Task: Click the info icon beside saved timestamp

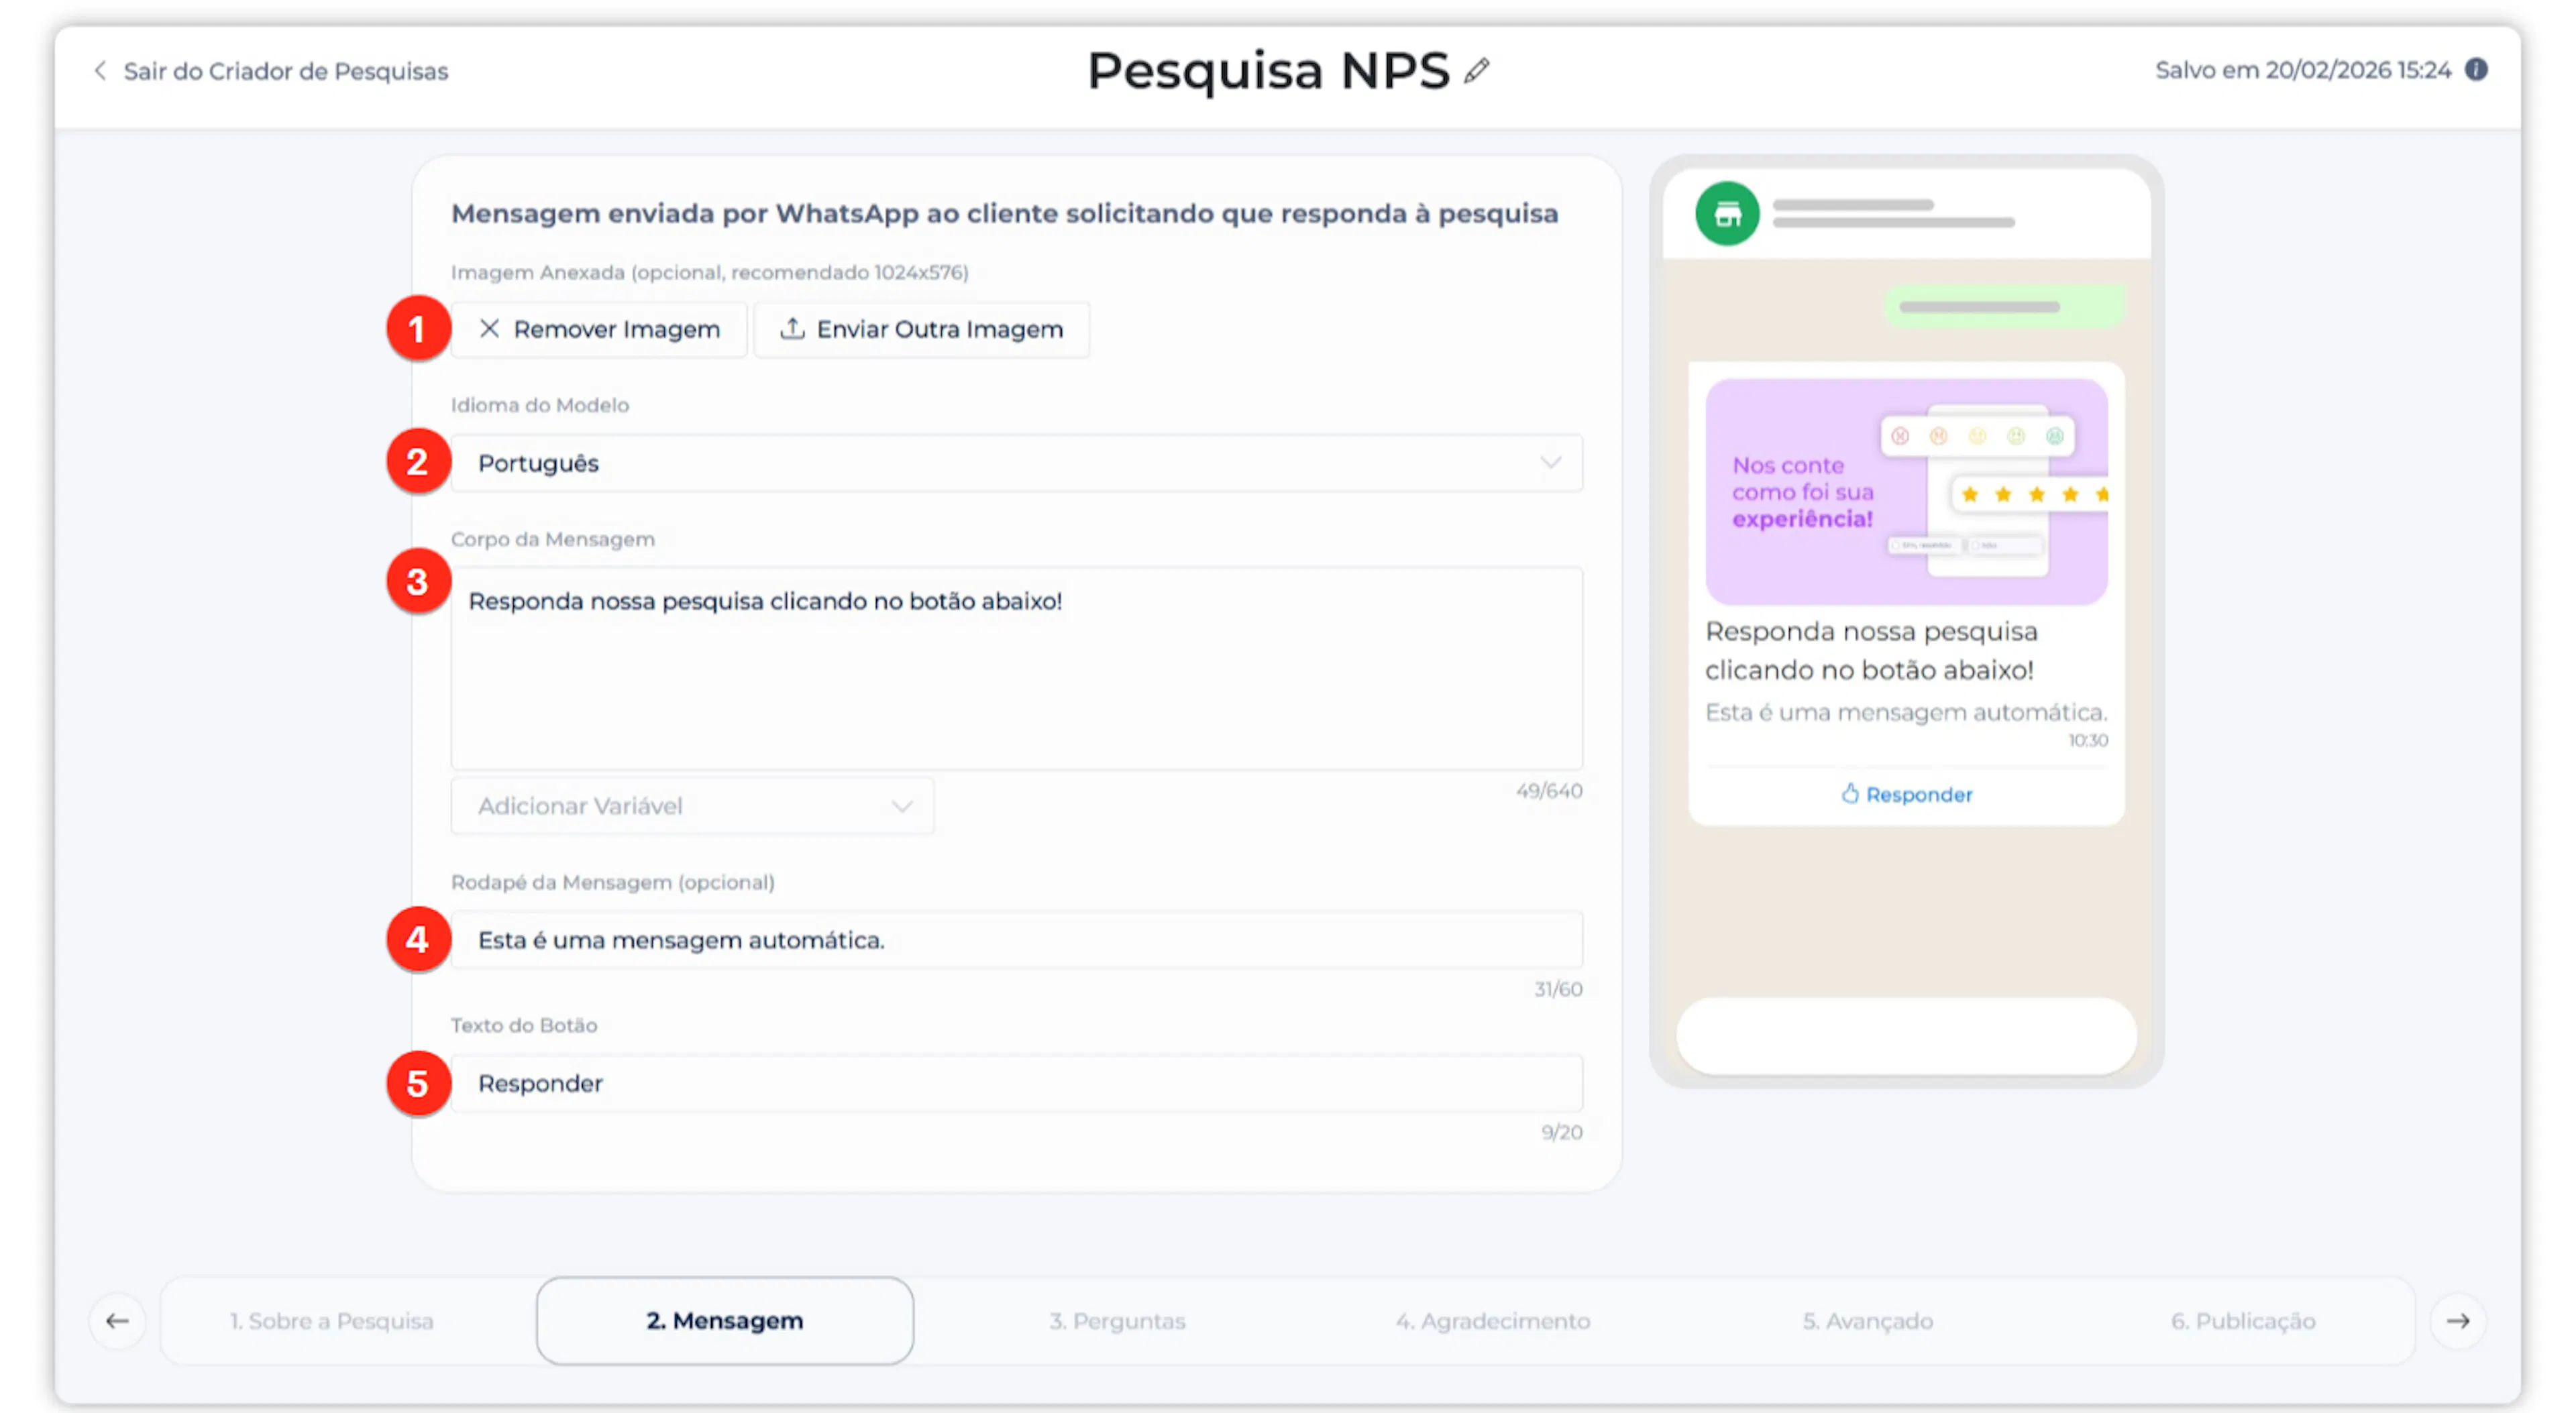Action: click(x=2476, y=70)
